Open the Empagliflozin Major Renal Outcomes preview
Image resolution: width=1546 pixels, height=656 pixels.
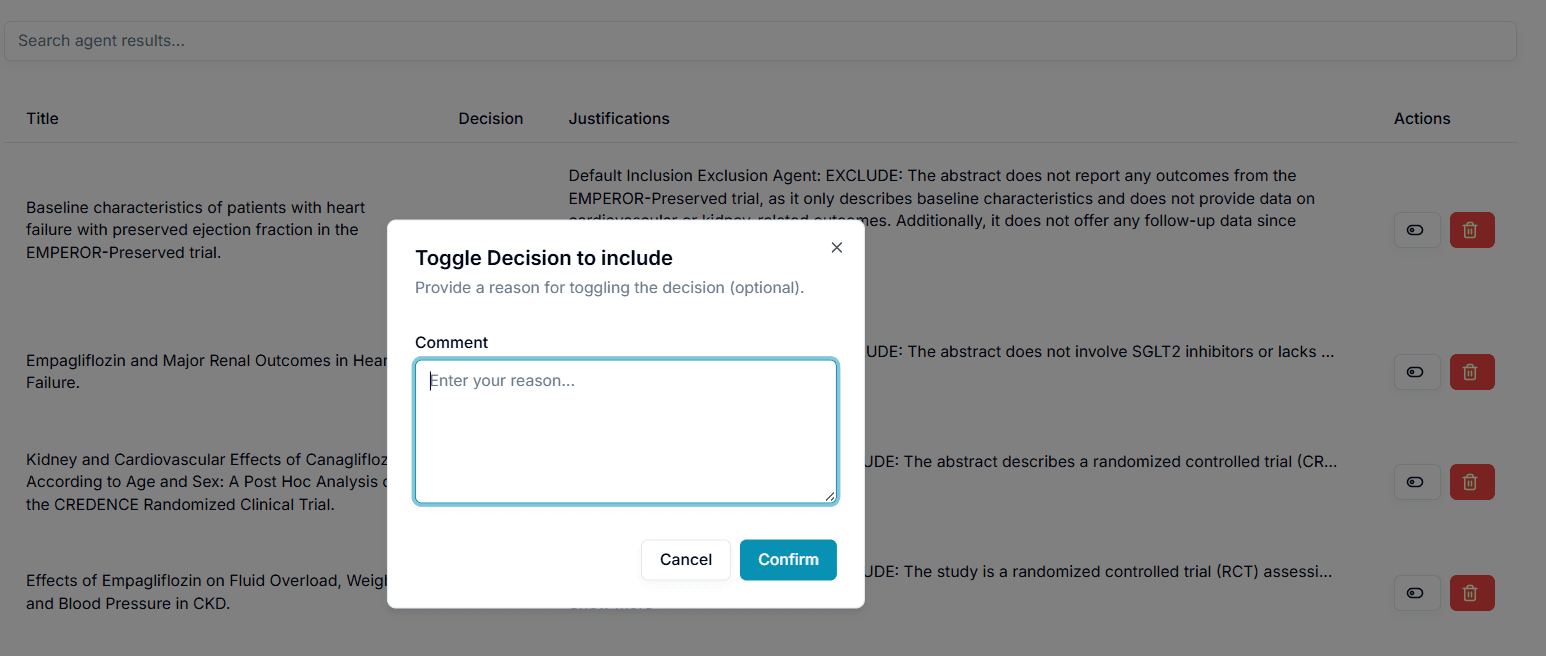(x=1416, y=371)
